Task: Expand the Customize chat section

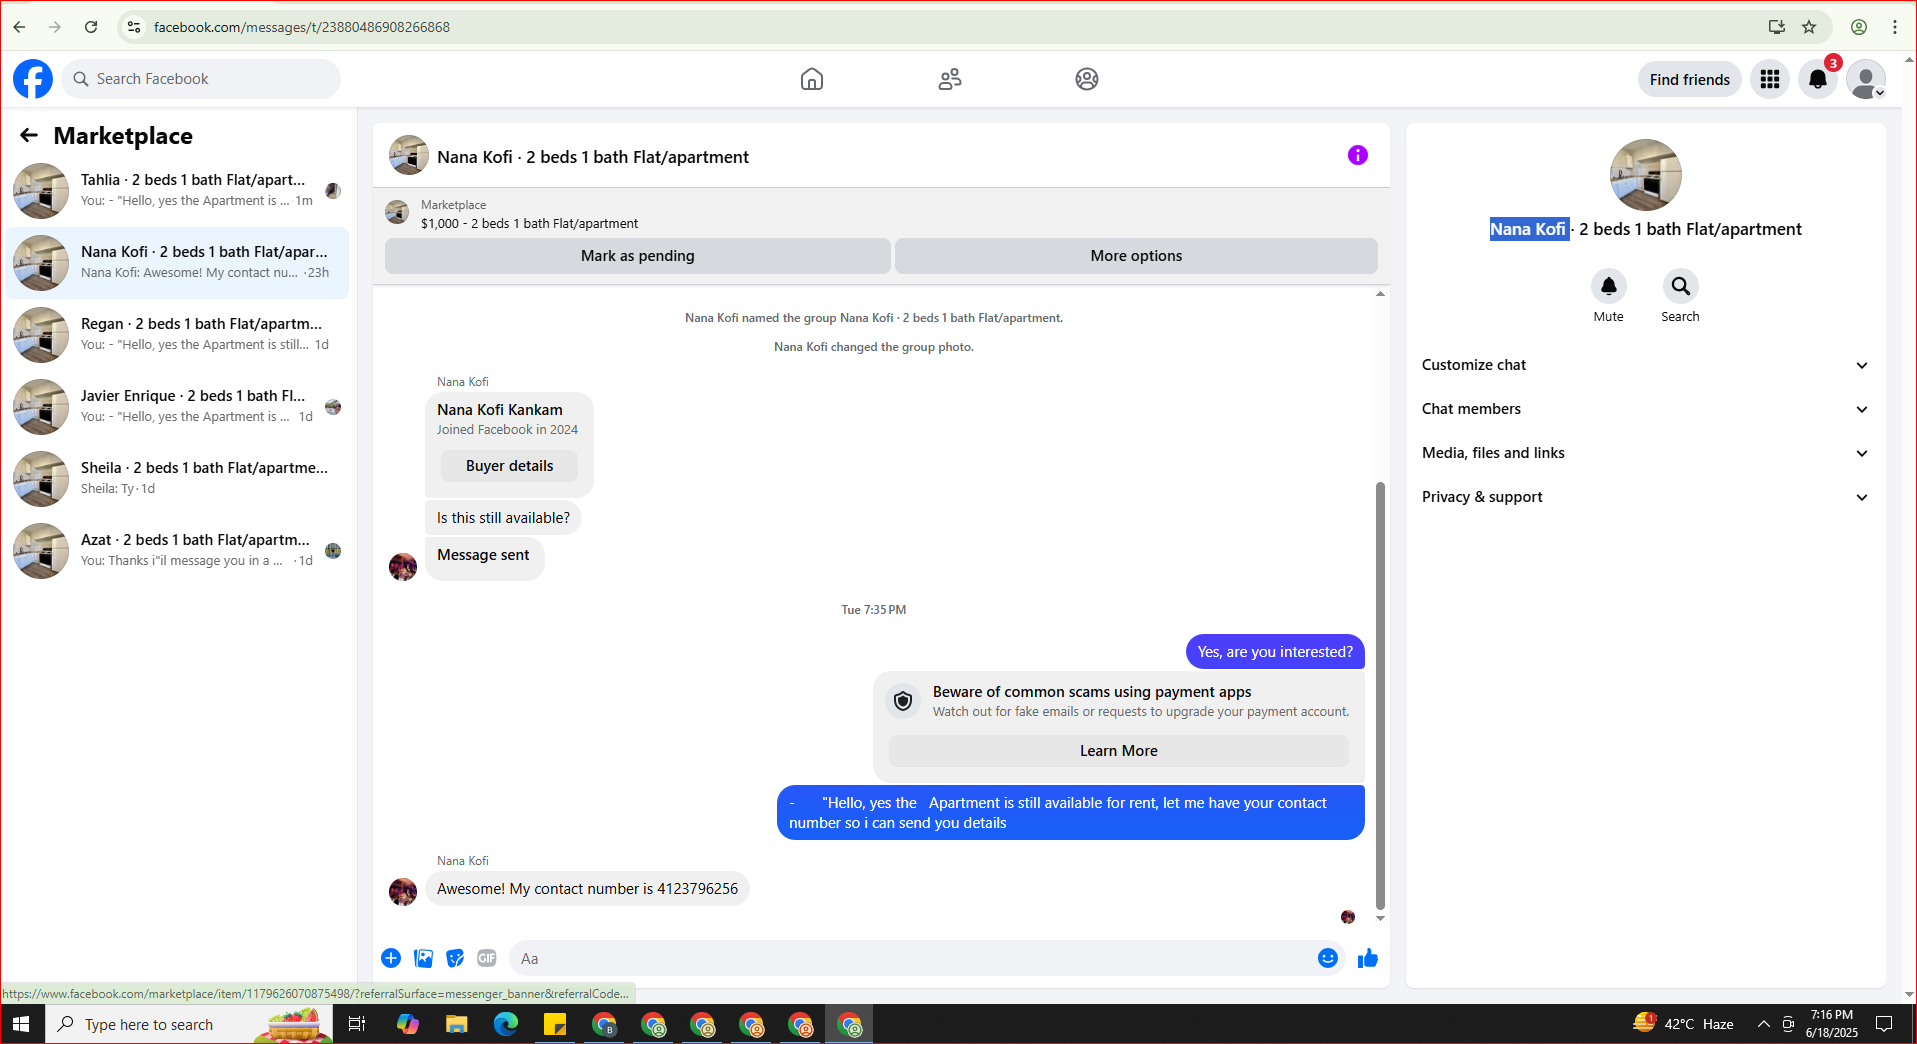Action: [x=1645, y=365]
